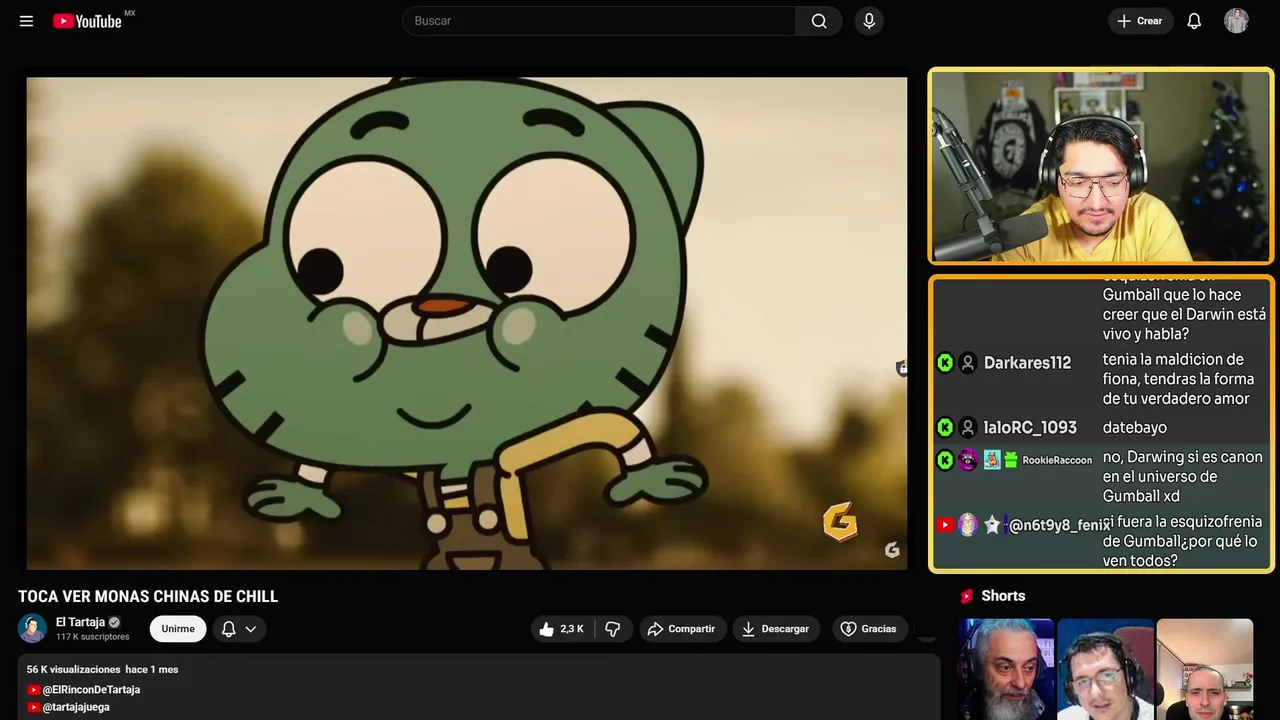Join channel with Unirme button
Viewport: 1280px width, 720px height.
point(178,629)
